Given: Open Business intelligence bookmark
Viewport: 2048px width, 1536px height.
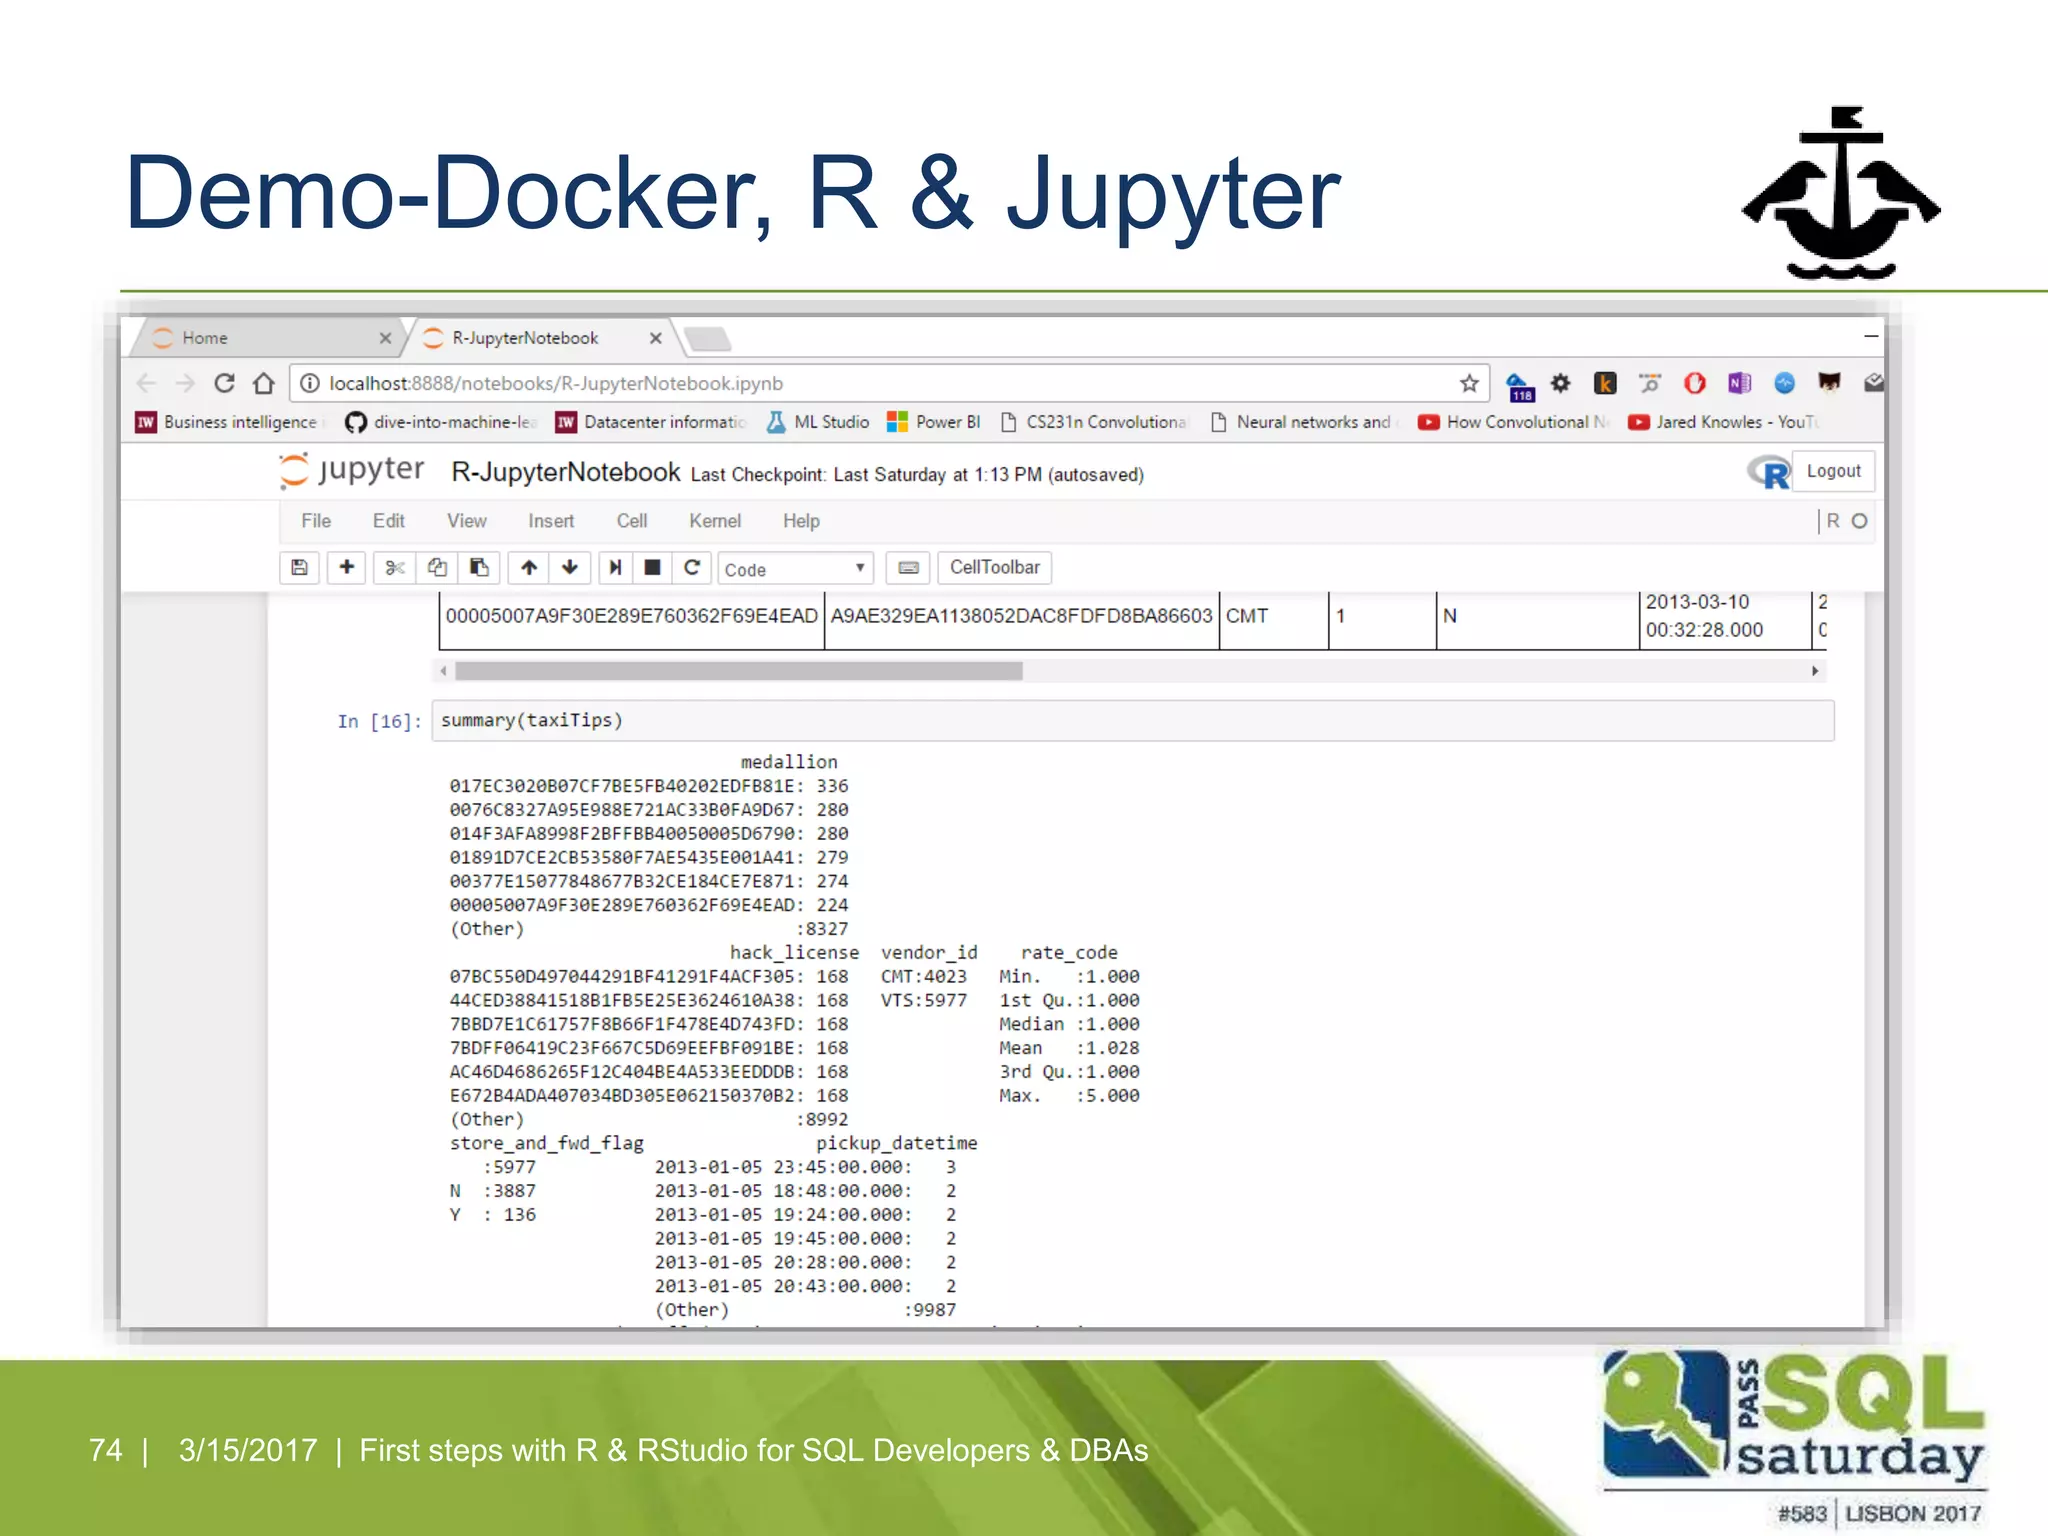Looking at the screenshot, I should point(229,422).
